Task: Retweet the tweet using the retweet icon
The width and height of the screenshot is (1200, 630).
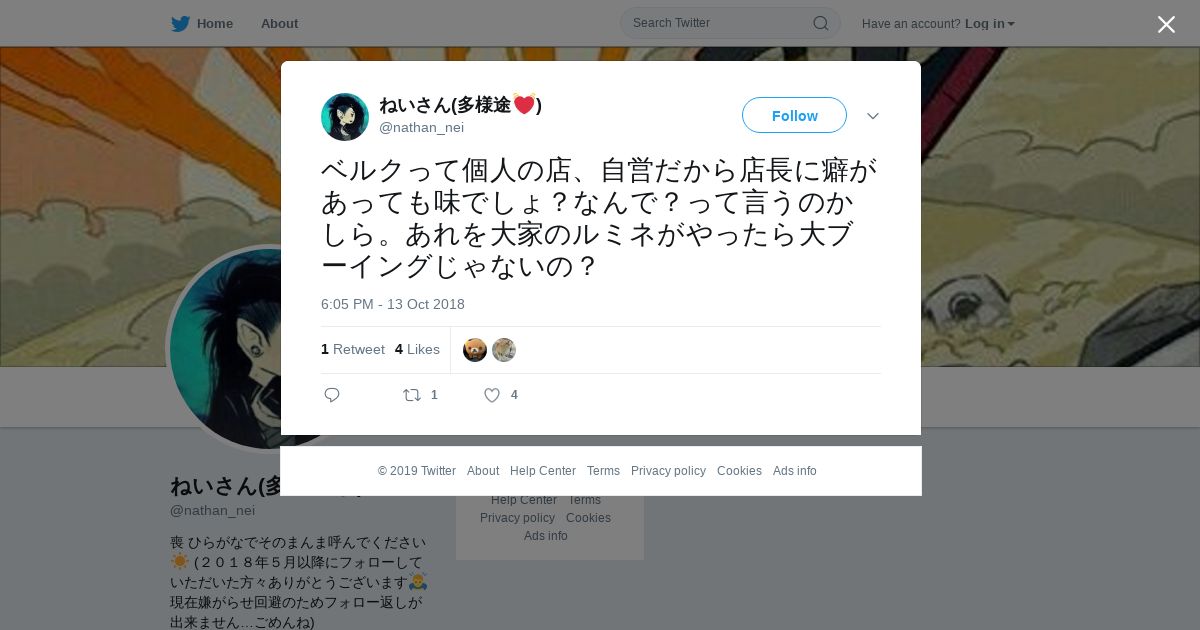Action: coord(412,395)
